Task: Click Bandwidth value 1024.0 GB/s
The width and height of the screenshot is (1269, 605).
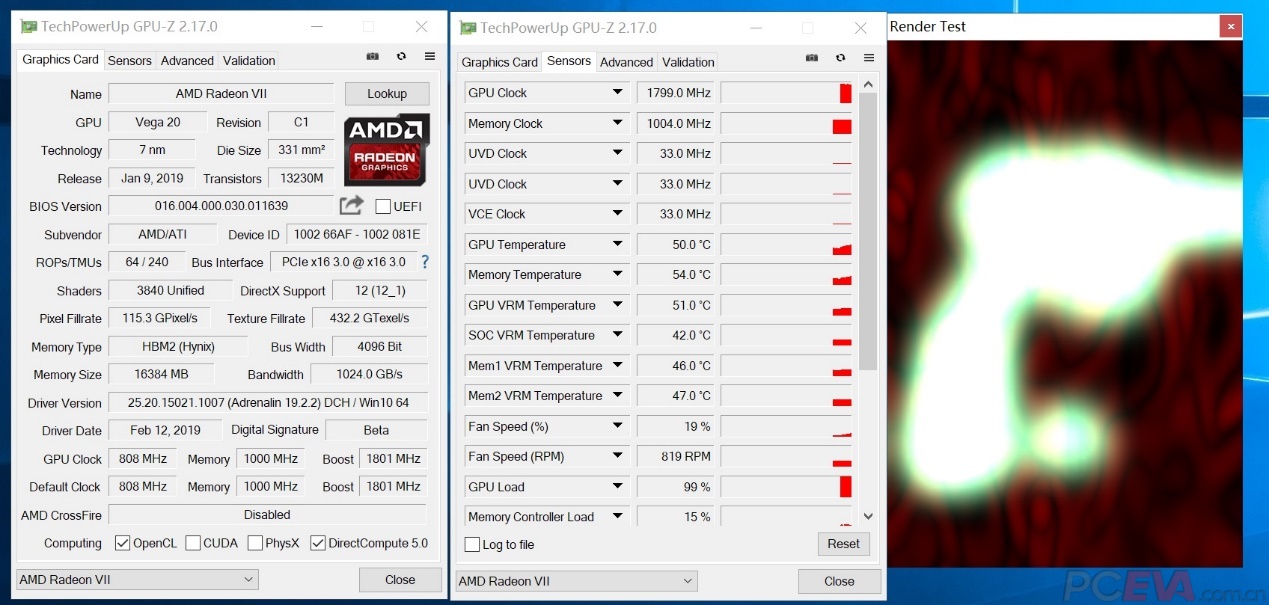Action: point(369,374)
